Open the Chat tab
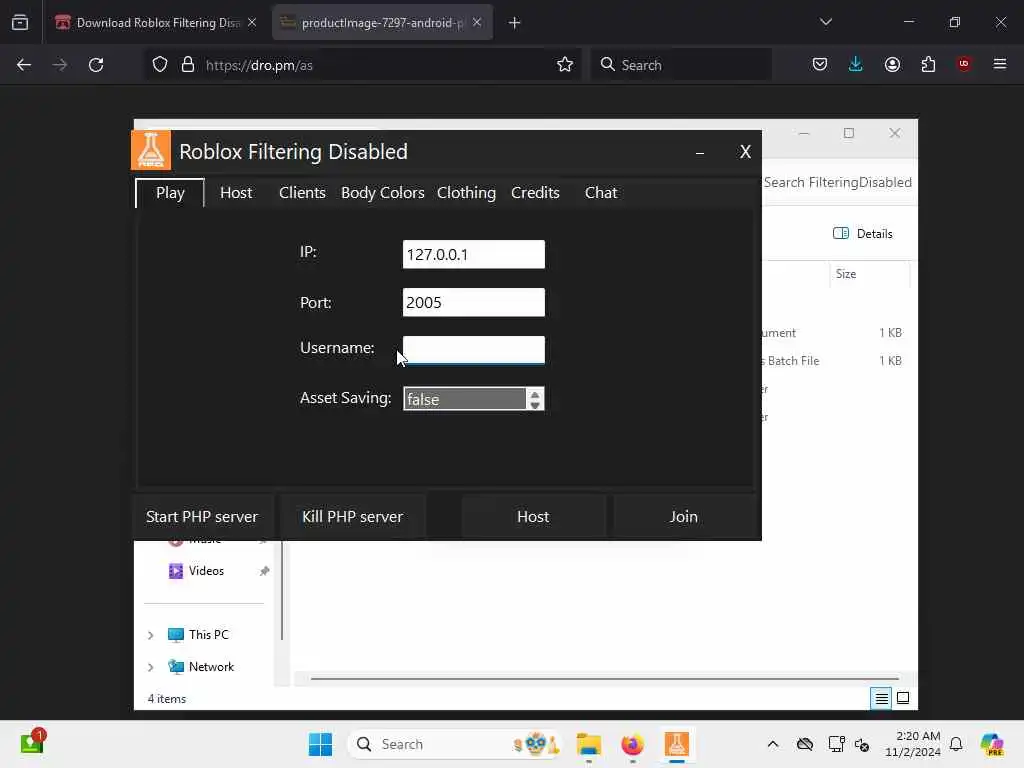Image resolution: width=1024 pixels, height=768 pixels. tap(600, 193)
